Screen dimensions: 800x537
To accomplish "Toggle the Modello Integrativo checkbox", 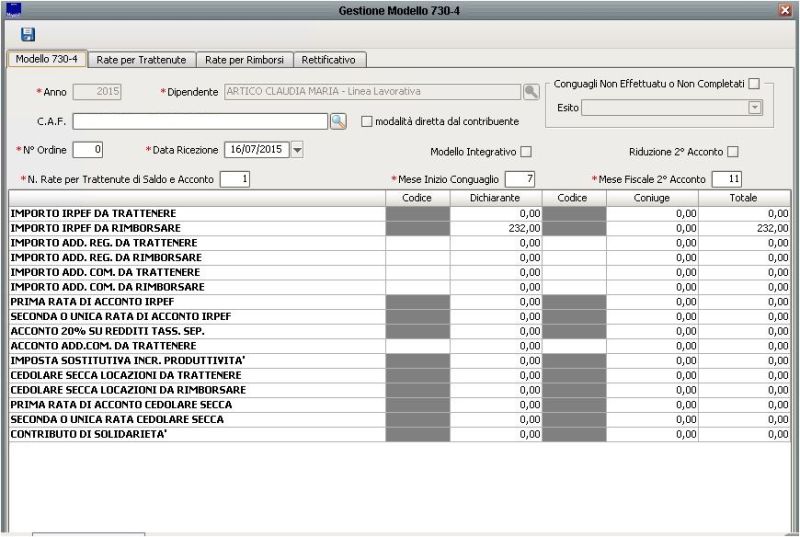I will 526,152.
